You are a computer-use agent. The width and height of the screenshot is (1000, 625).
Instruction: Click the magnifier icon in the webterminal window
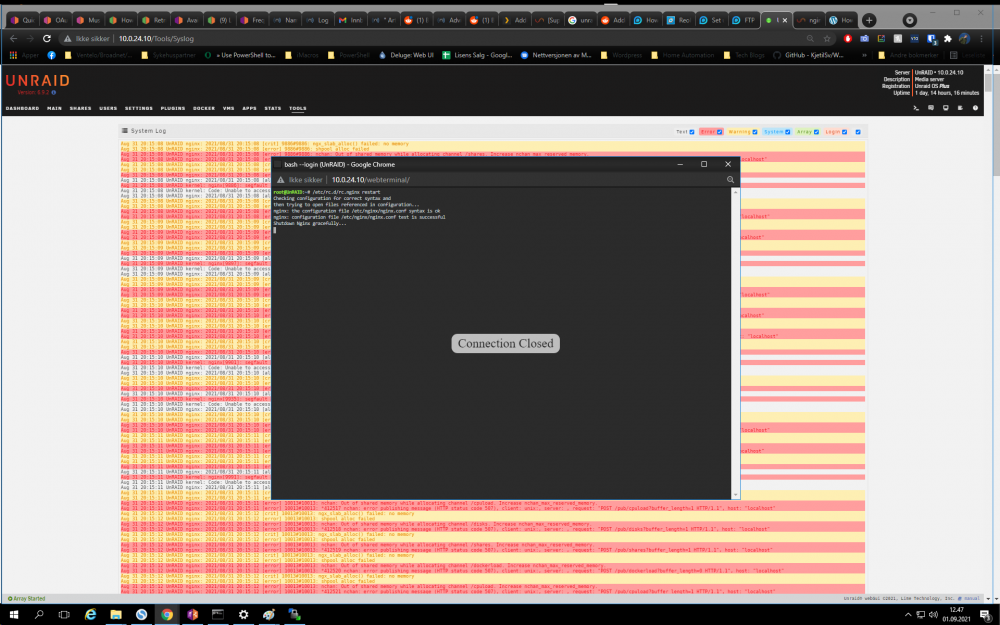[x=730, y=180]
